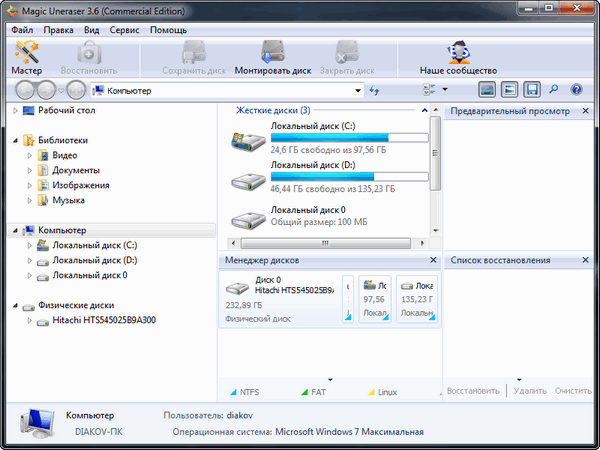Select Локальный диск 0 in the tree
This screenshot has width=600, height=450.
pyautogui.click(x=90, y=275)
